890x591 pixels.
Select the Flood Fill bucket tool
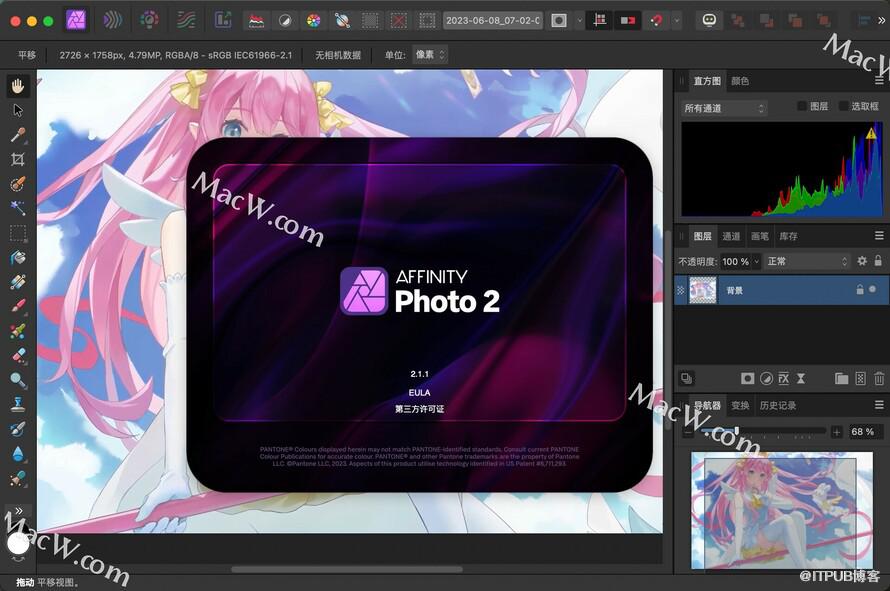pos(18,257)
